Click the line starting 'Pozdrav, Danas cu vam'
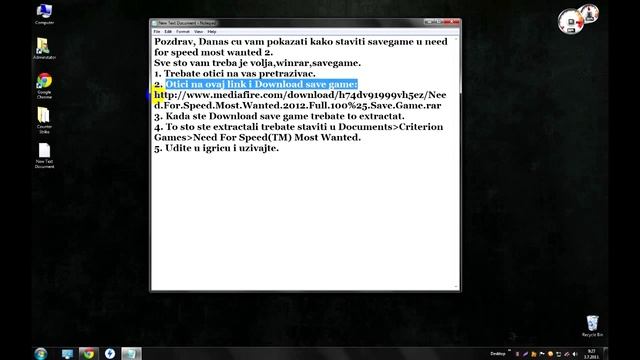 click(301, 42)
